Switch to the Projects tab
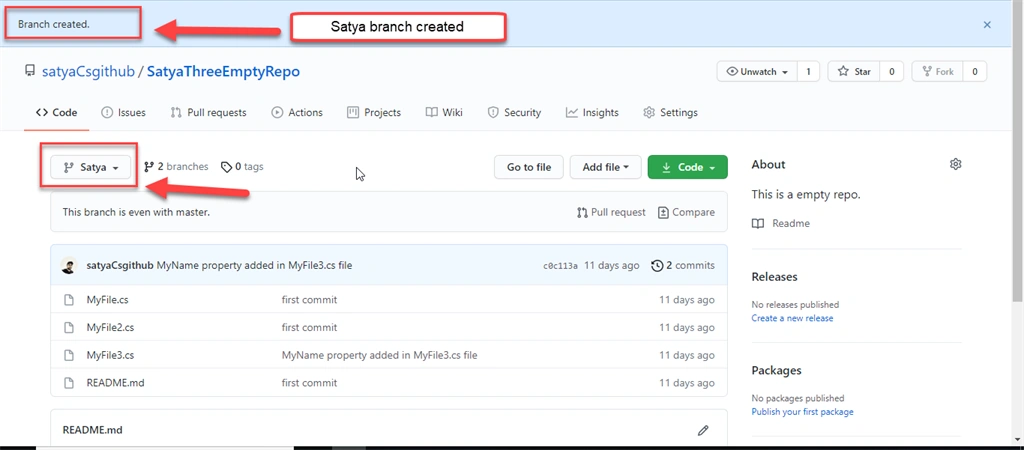This screenshot has width=1024, height=450. coord(374,112)
